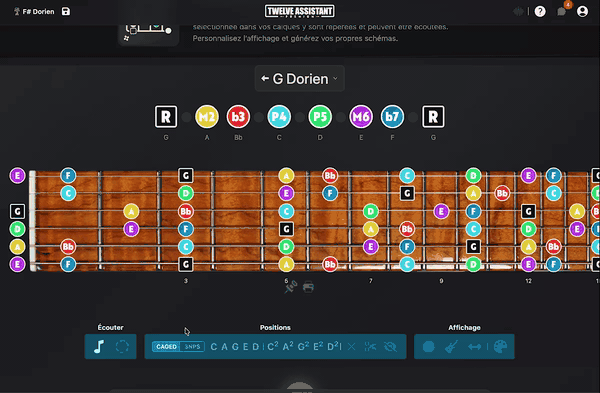Click the pin icon below the fretboard
Viewport: 600px width, 393px height.
[x=291, y=286]
